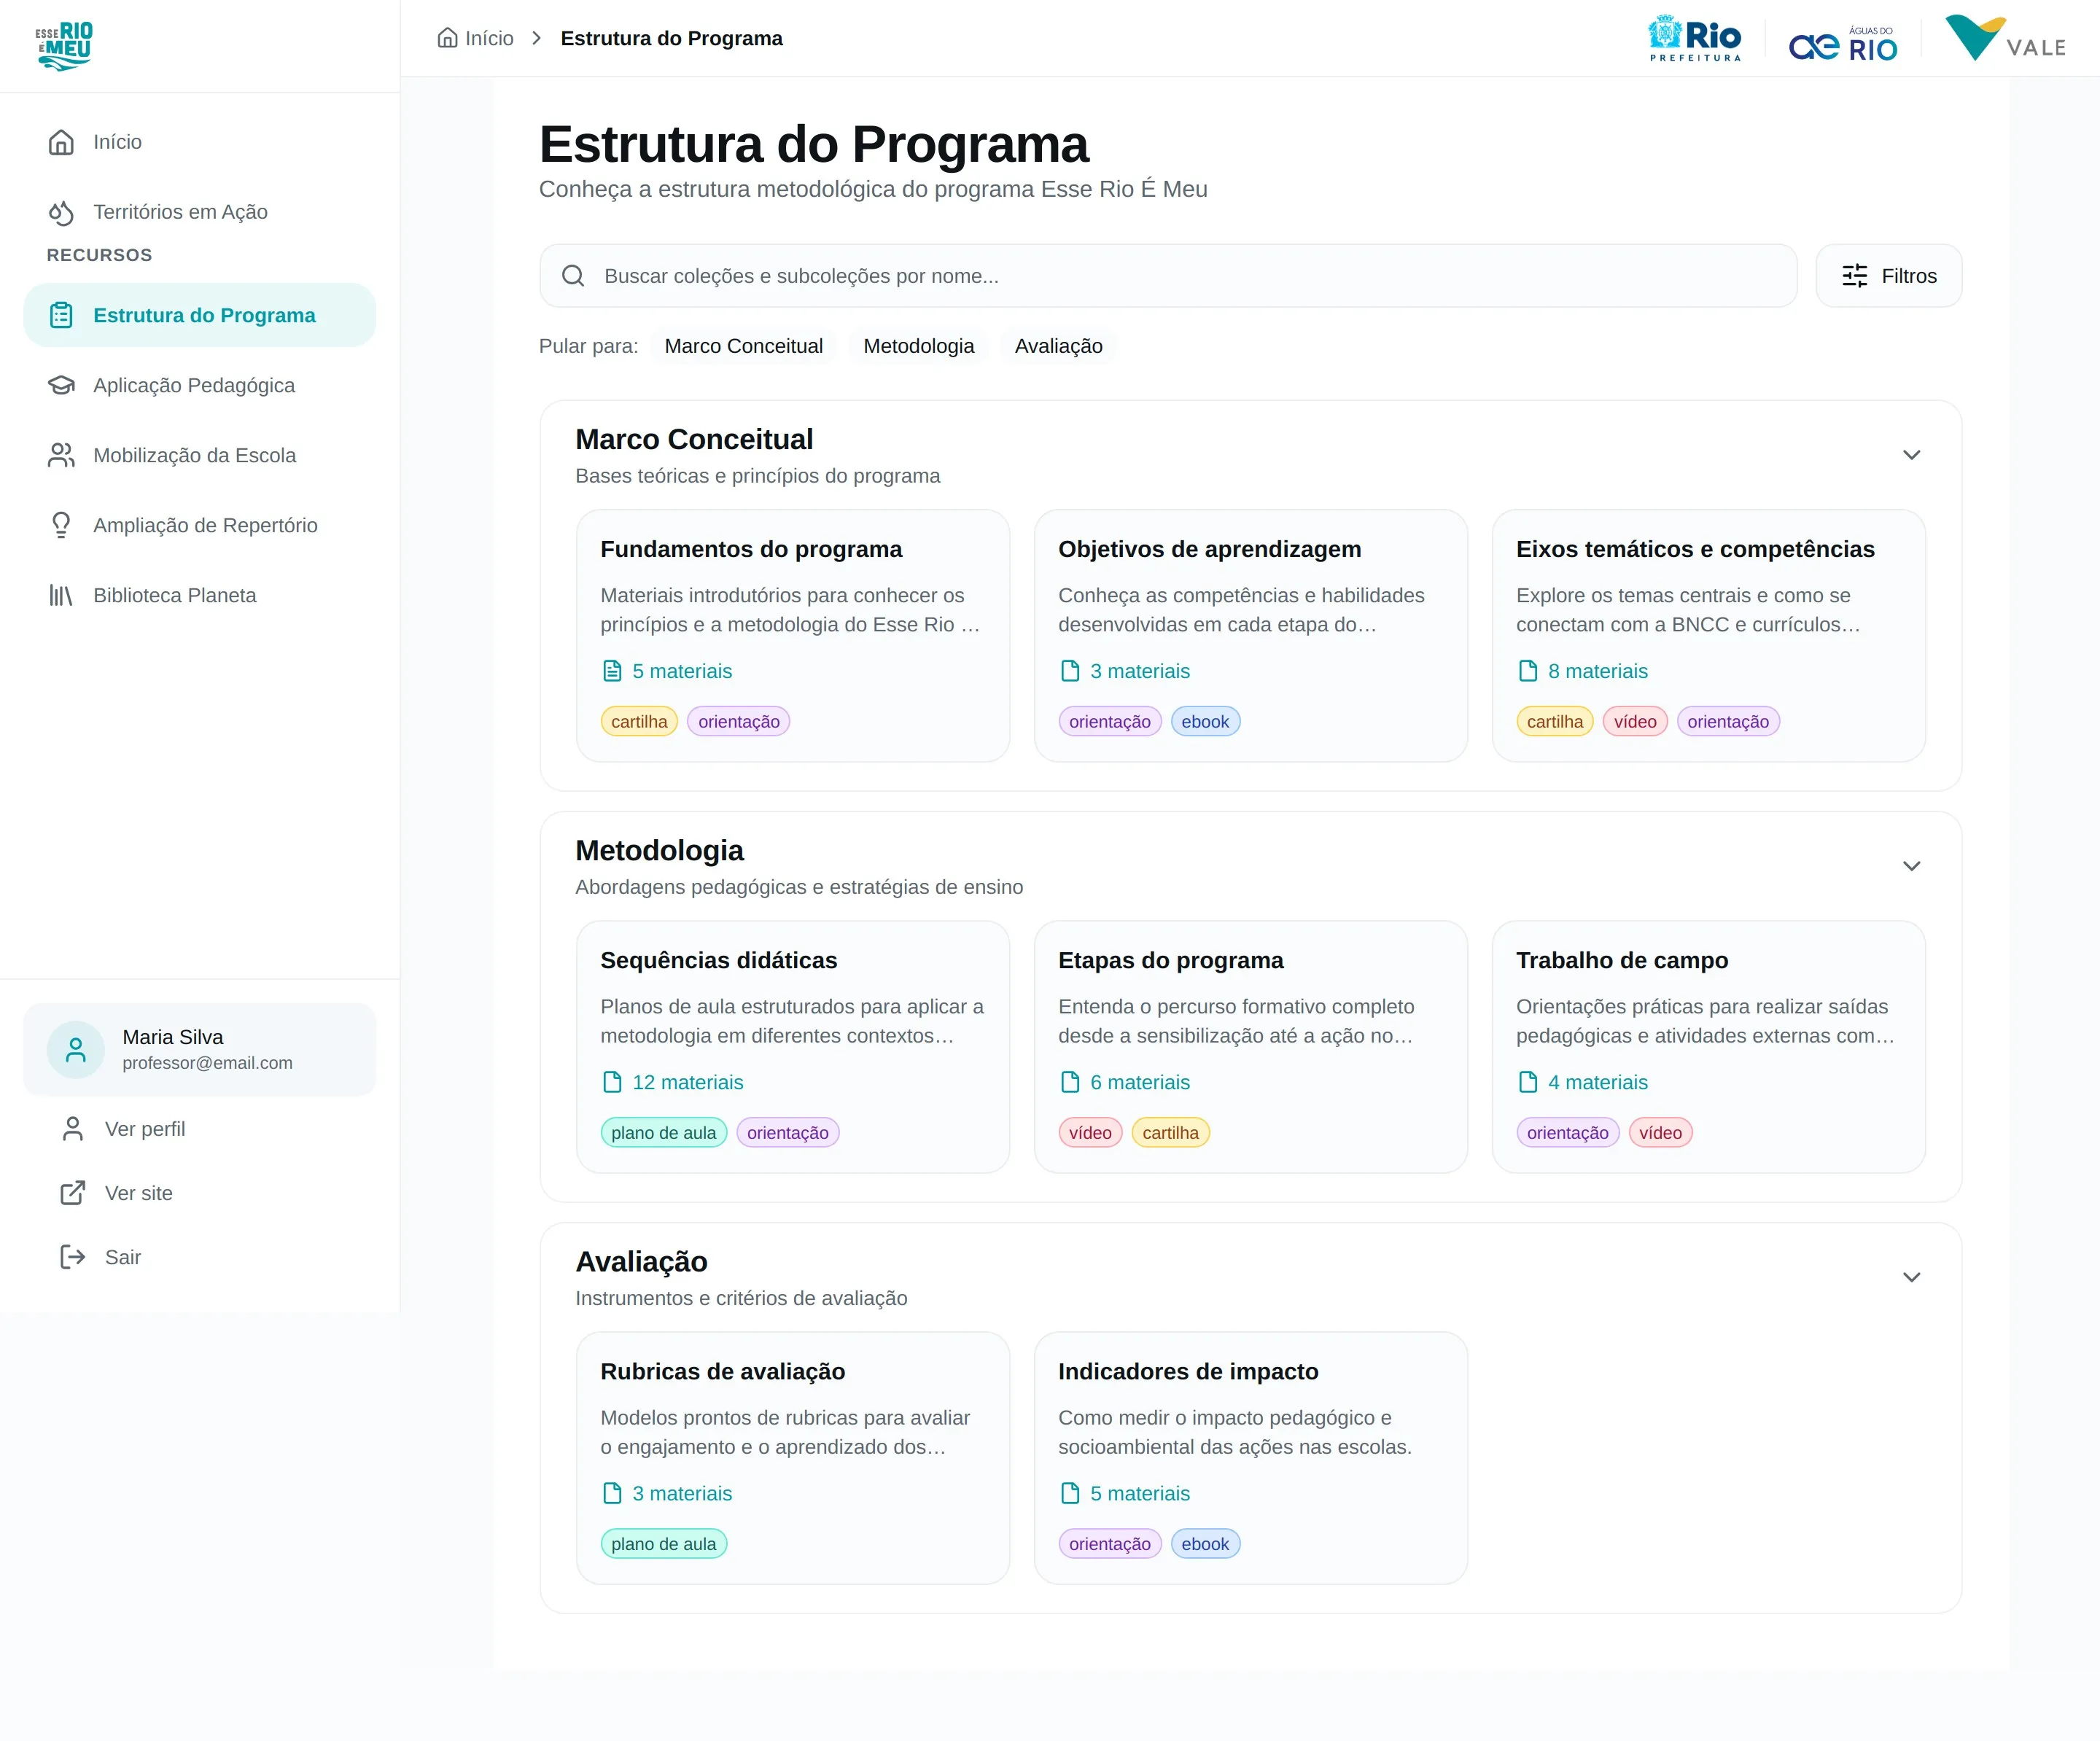2100x1741 pixels.
Task: Open the Trabalho de campo card
Action: click(x=1709, y=1047)
